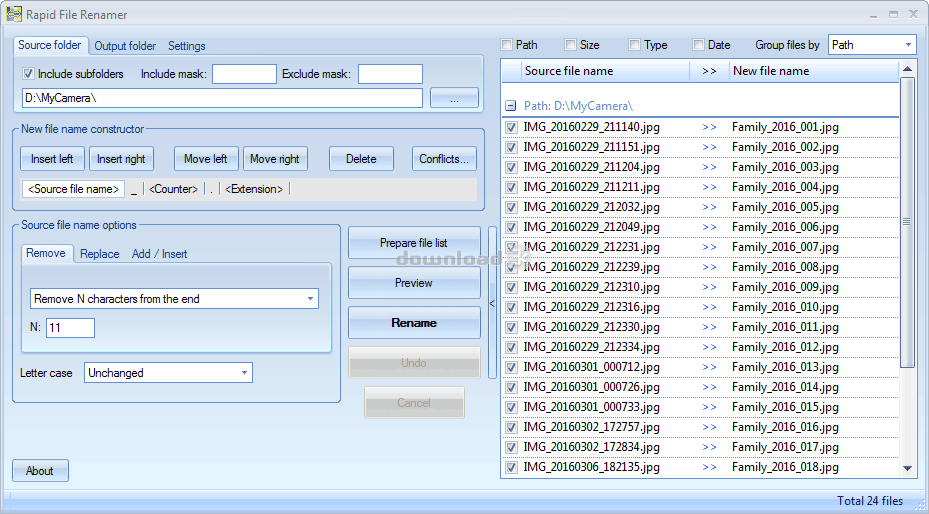
Task: Select row IMG_20160302_172757.jpg
Action: [x=700, y=427]
